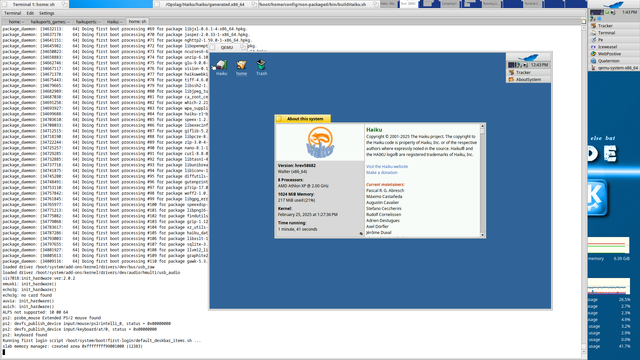Click the 'Version: hrev58682' text

[297, 166]
